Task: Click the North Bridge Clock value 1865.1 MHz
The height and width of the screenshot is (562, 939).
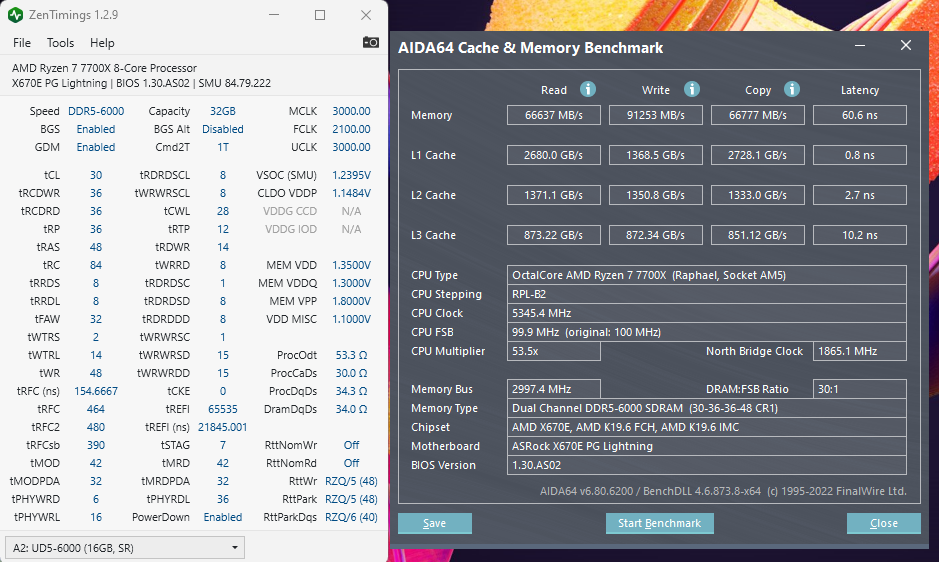Action: coord(859,351)
